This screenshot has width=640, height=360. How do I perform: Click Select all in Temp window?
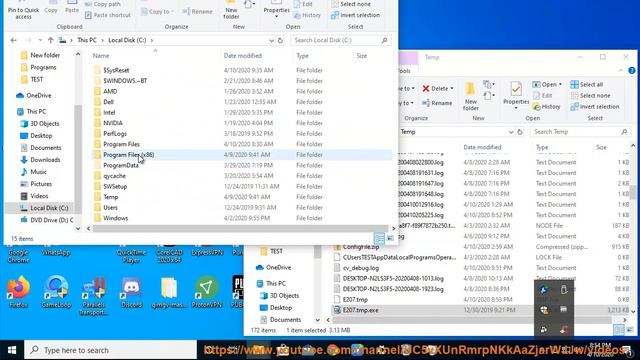(587, 84)
